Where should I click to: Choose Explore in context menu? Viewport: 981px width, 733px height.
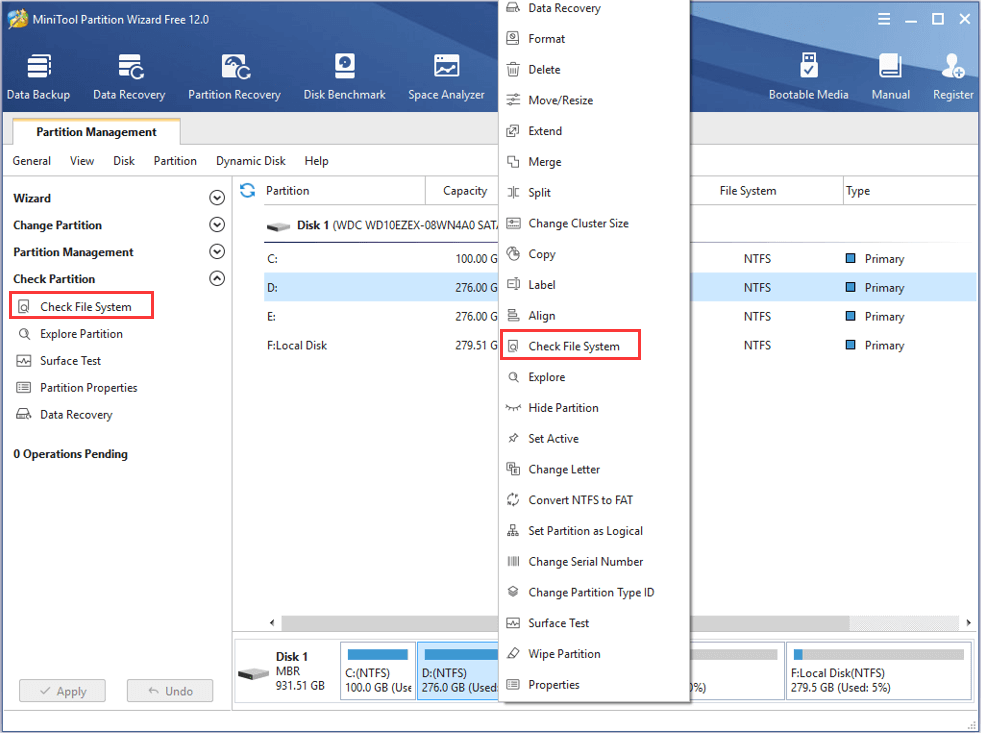click(594, 377)
